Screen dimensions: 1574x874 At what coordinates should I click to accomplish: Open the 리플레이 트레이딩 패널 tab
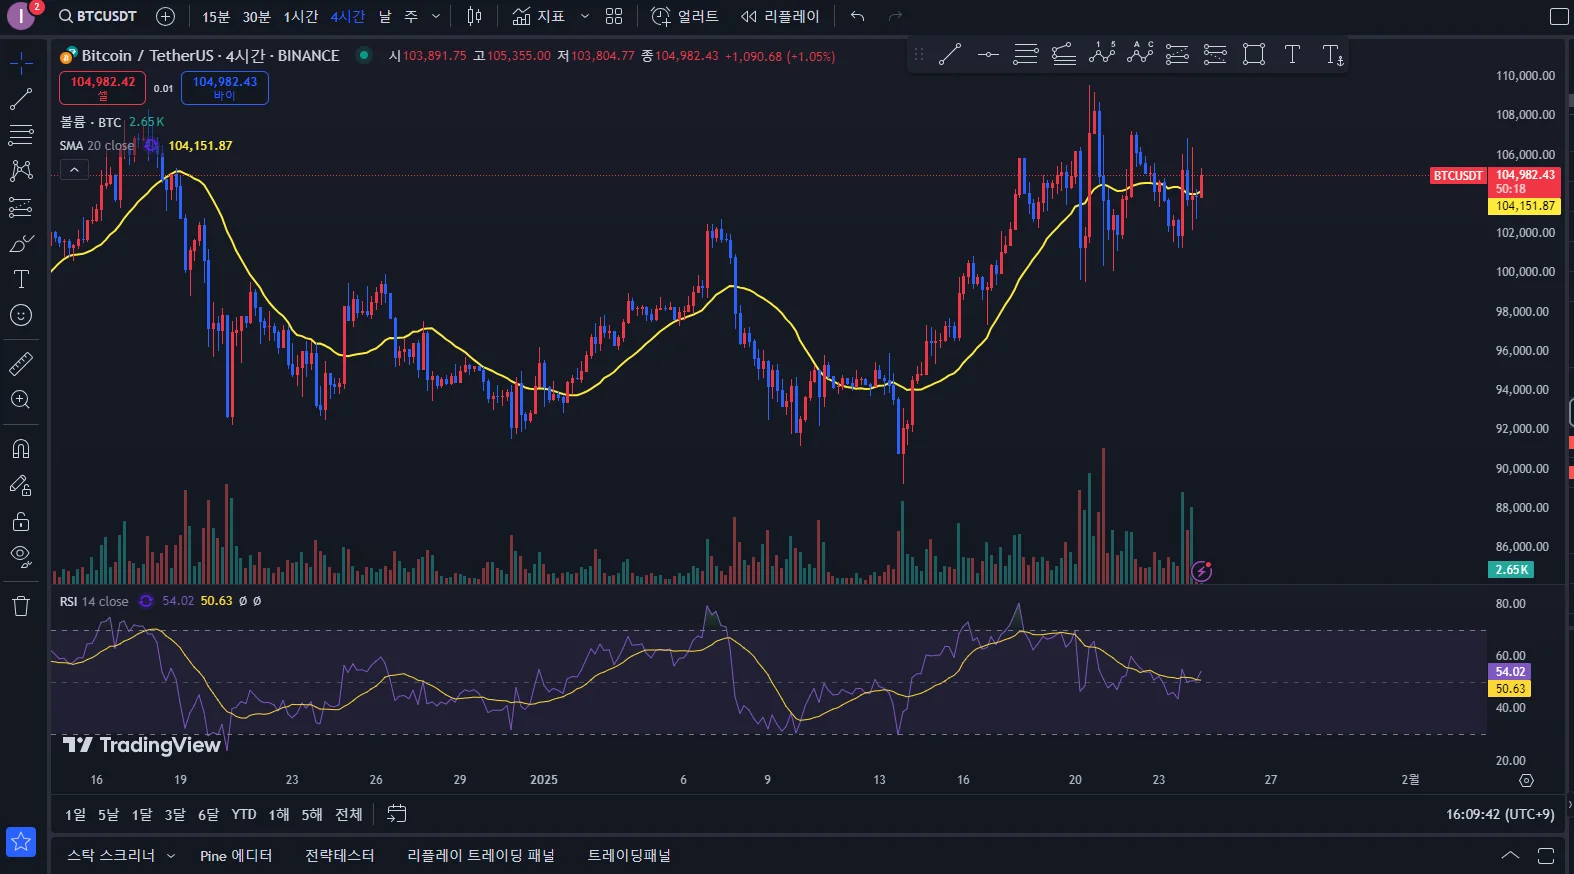pyautogui.click(x=481, y=856)
